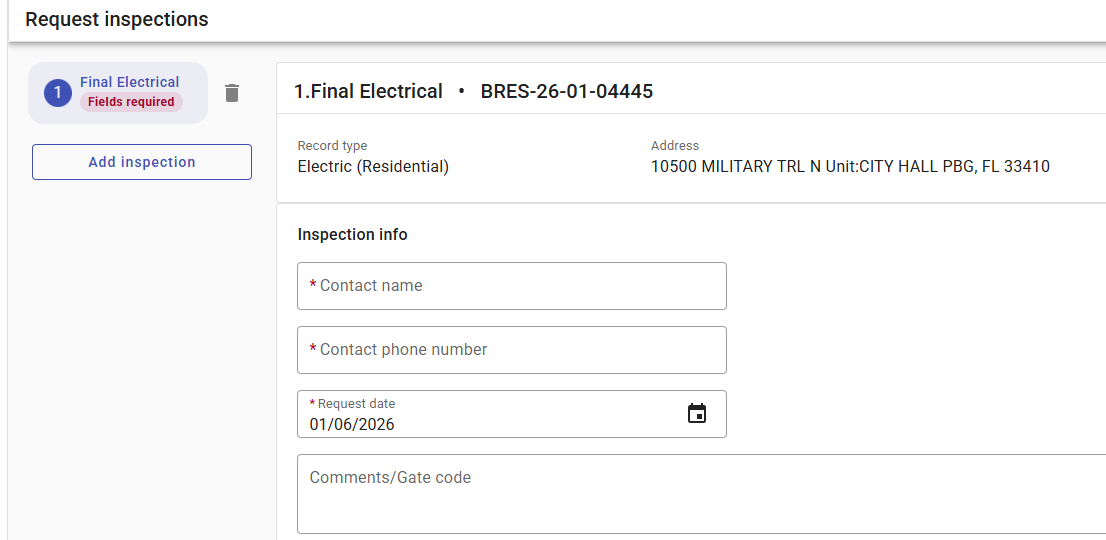
Task: Click the Address label
Action: tap(675, 146)
